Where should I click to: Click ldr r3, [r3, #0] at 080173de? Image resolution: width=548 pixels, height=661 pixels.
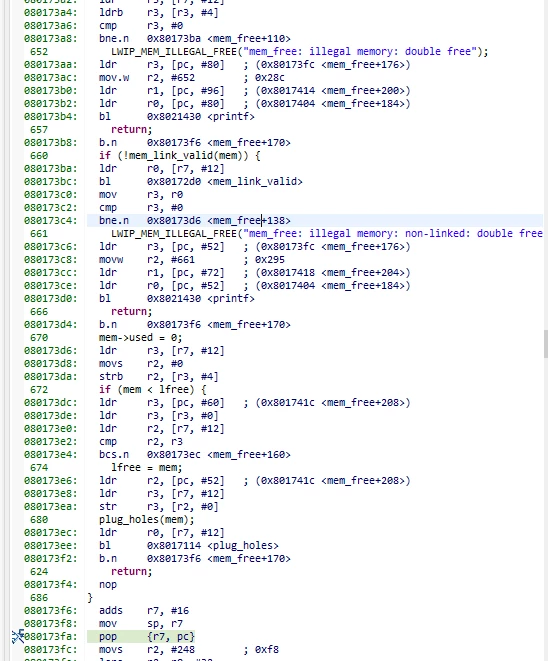159,416
